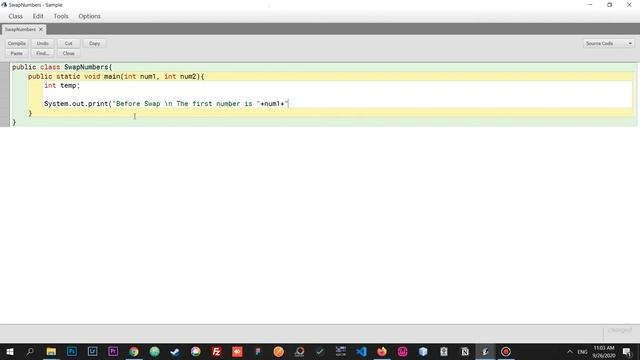Click the 'public static void main' line
Image resolution: width=640 pixels, height=360 pixels.
click(116, 76)
